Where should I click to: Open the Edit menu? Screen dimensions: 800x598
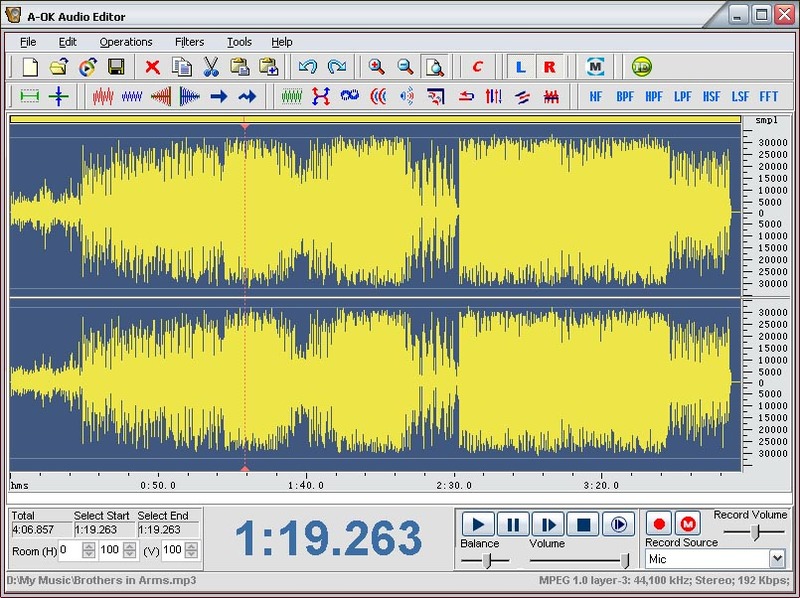67,42
